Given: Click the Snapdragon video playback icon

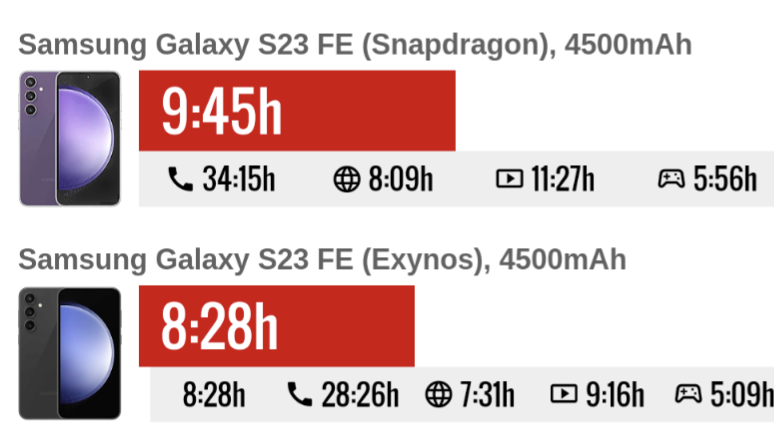Looking at the screenshot, I should tap(509, 180).
